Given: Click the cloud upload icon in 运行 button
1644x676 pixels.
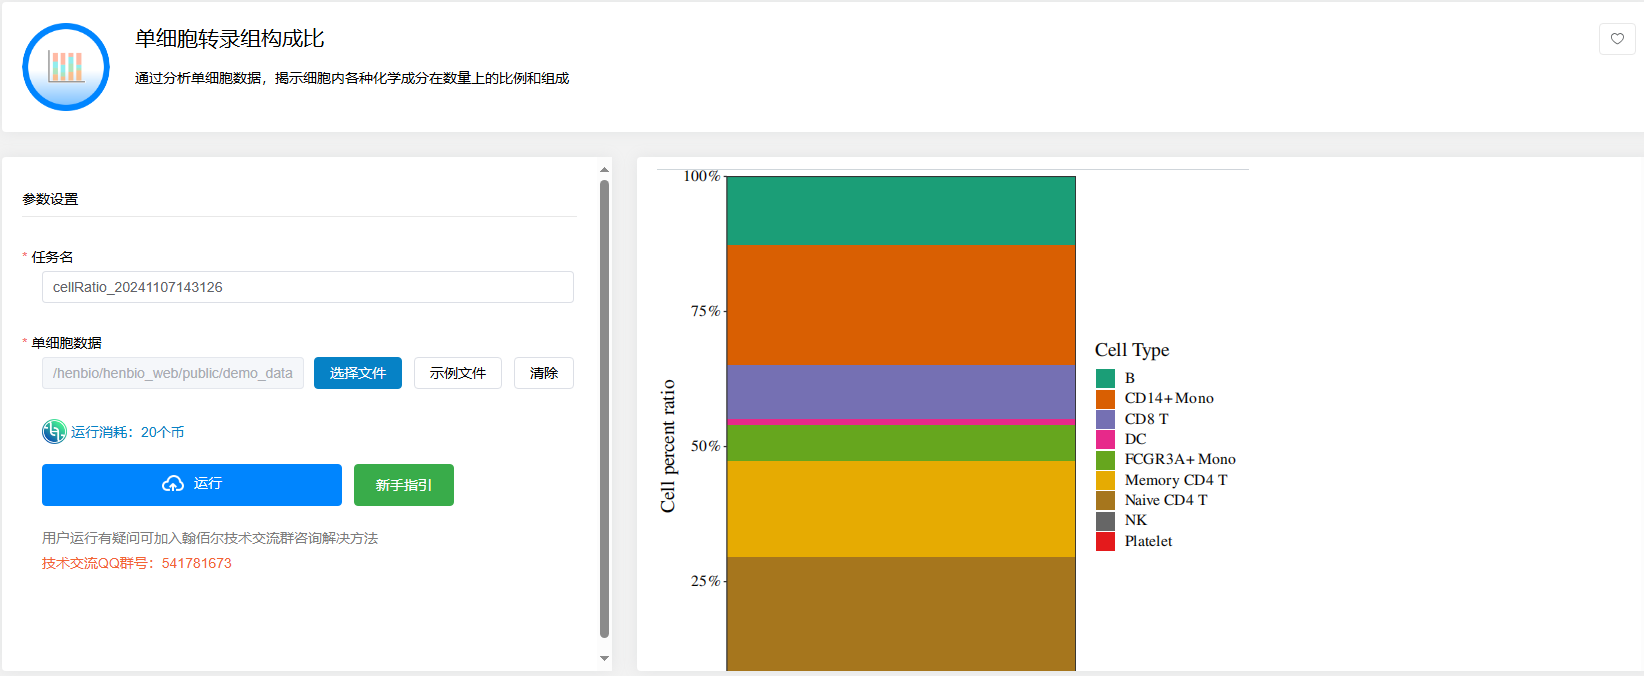Looking at the screenshot, I should tap(173, 484).
